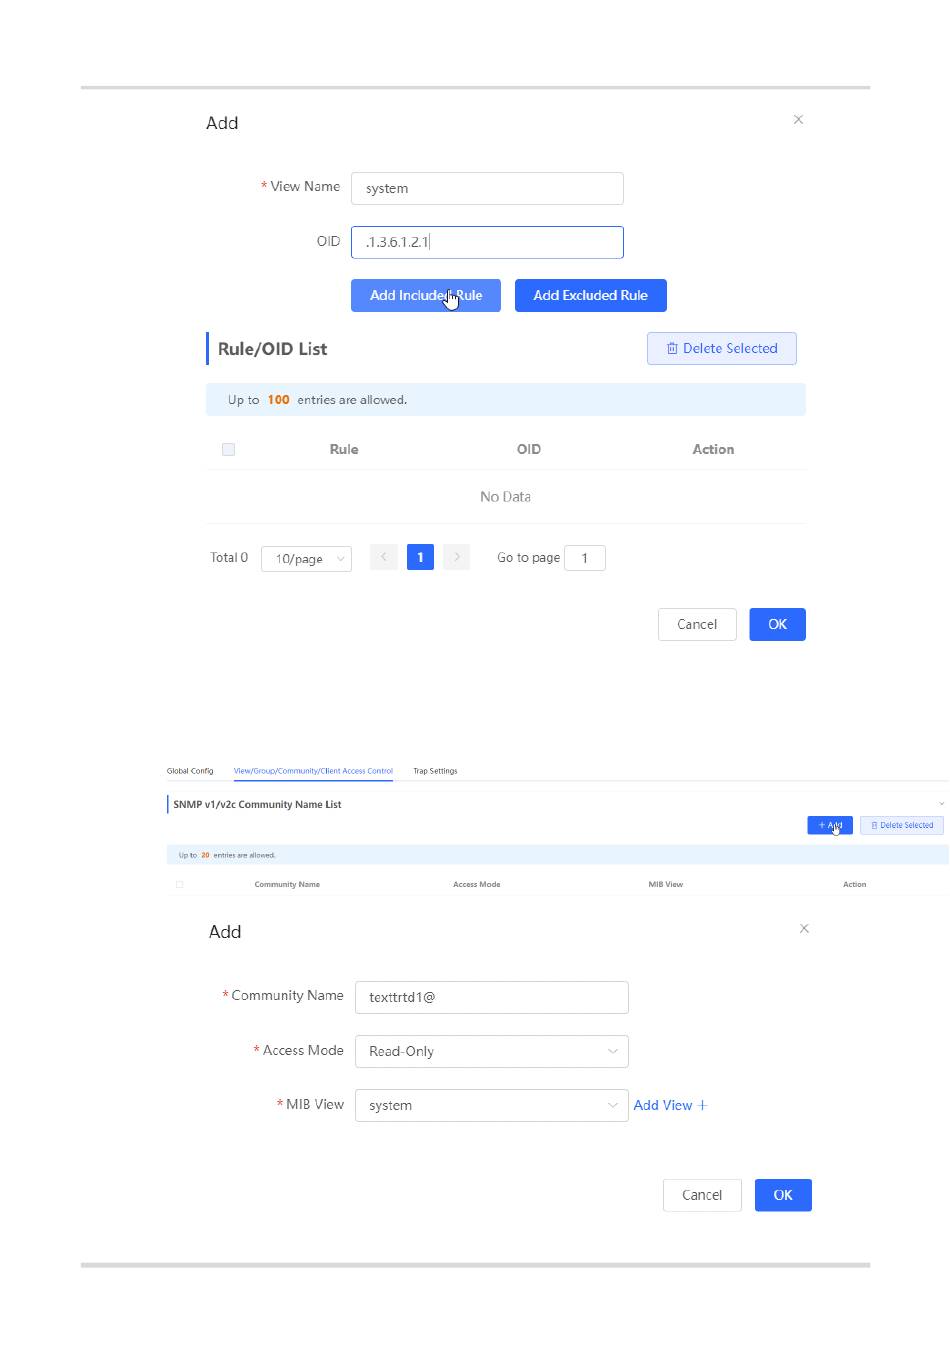Click the Add Excluded Rule button
950x1353 pixels.
(x=591, y=295)
